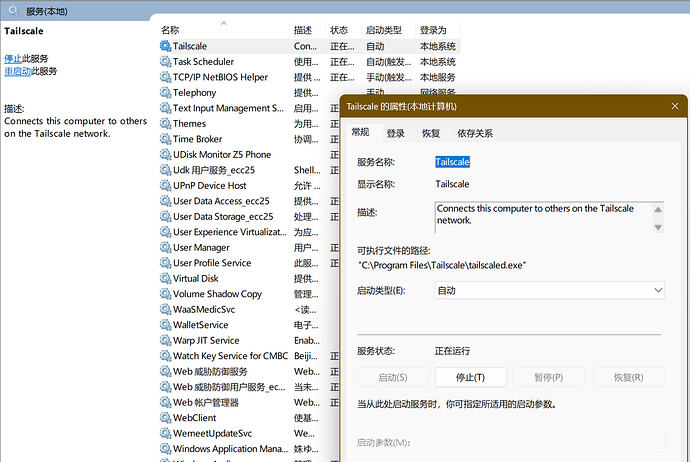Select the WebClient service name
The width and height of the screenshot is (690, 462).
(195, 418)
